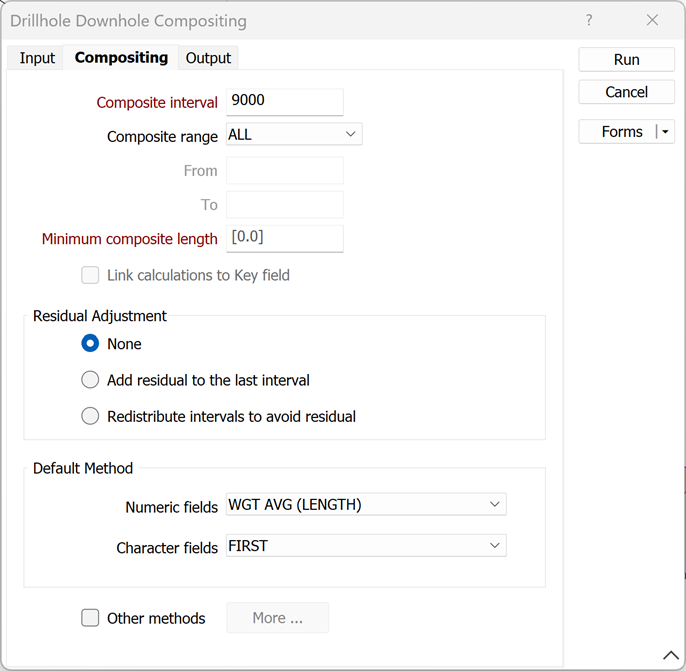Click the disabled More button
The height and width of the screenshot is (671, 686).
point(277,618)
